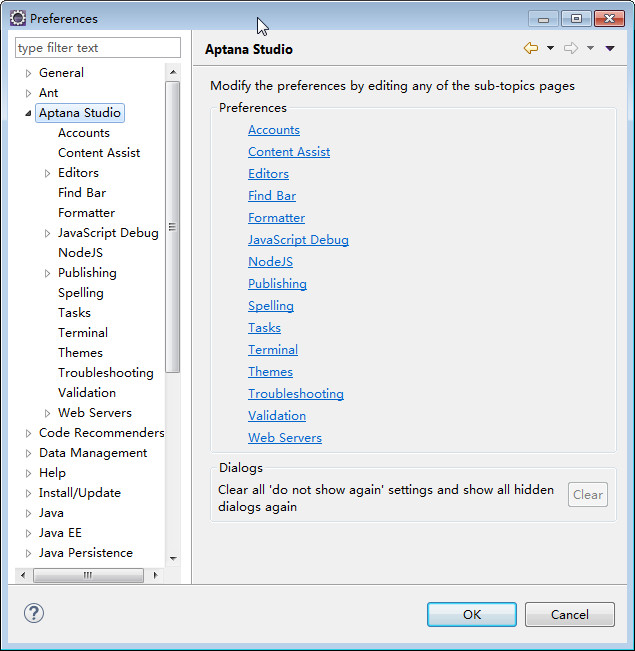Open the Validation link
This screenshot has width=635, height=651.
[277, 416]
